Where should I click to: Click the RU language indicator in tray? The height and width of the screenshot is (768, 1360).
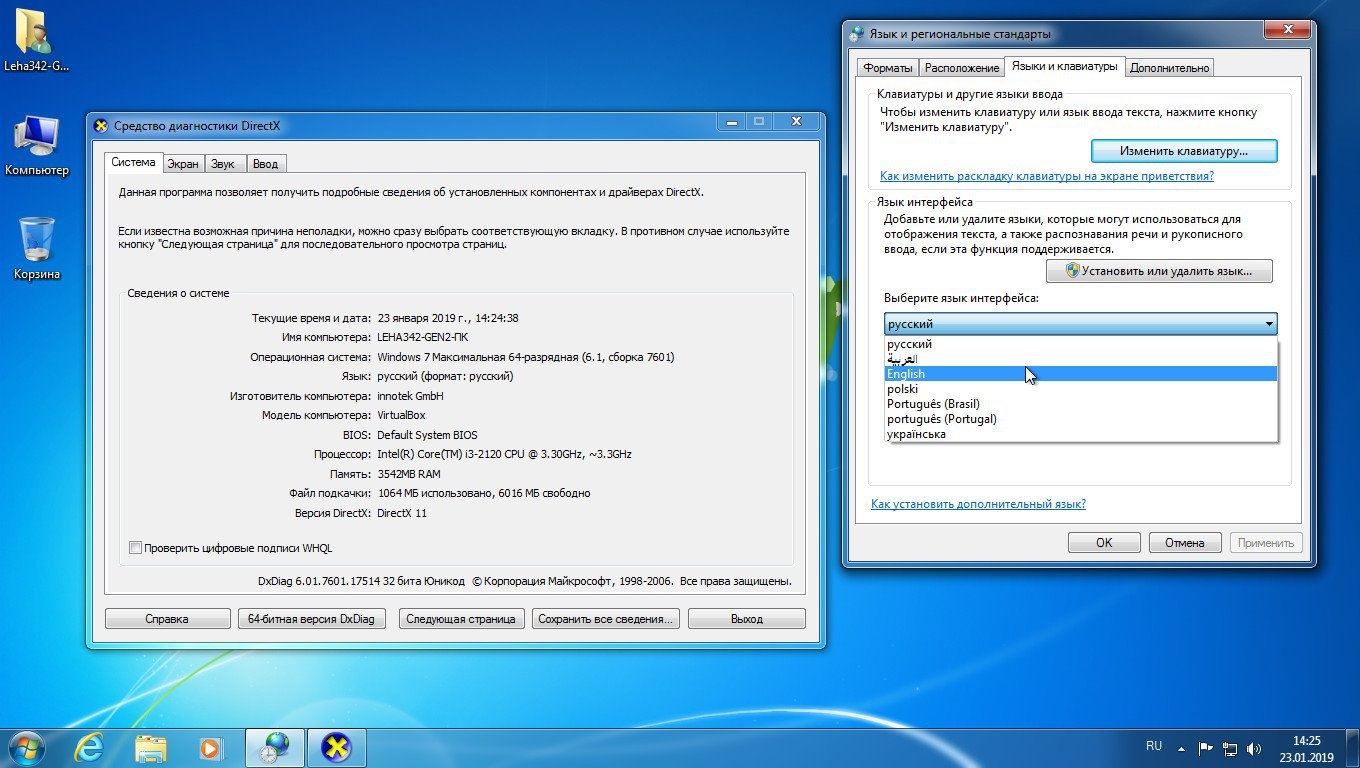(x=1154, y=746)
